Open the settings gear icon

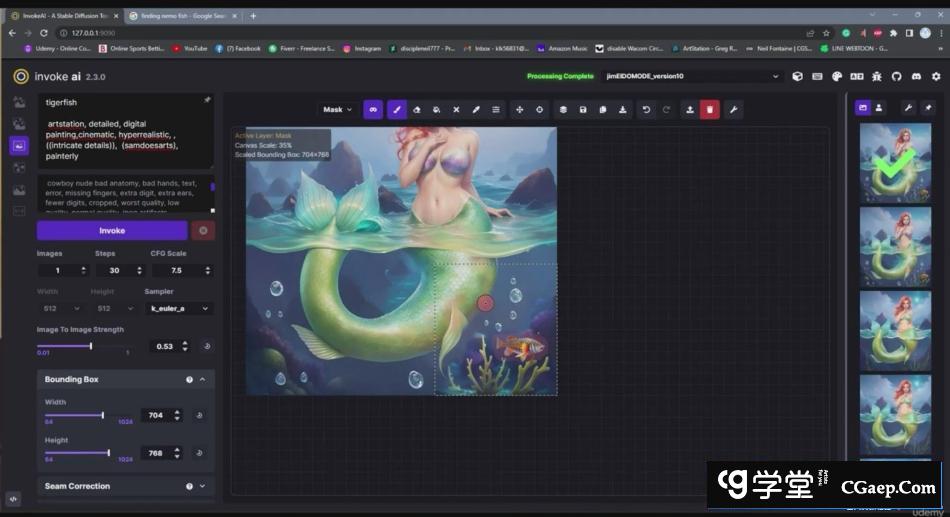[x=936, y=76]
